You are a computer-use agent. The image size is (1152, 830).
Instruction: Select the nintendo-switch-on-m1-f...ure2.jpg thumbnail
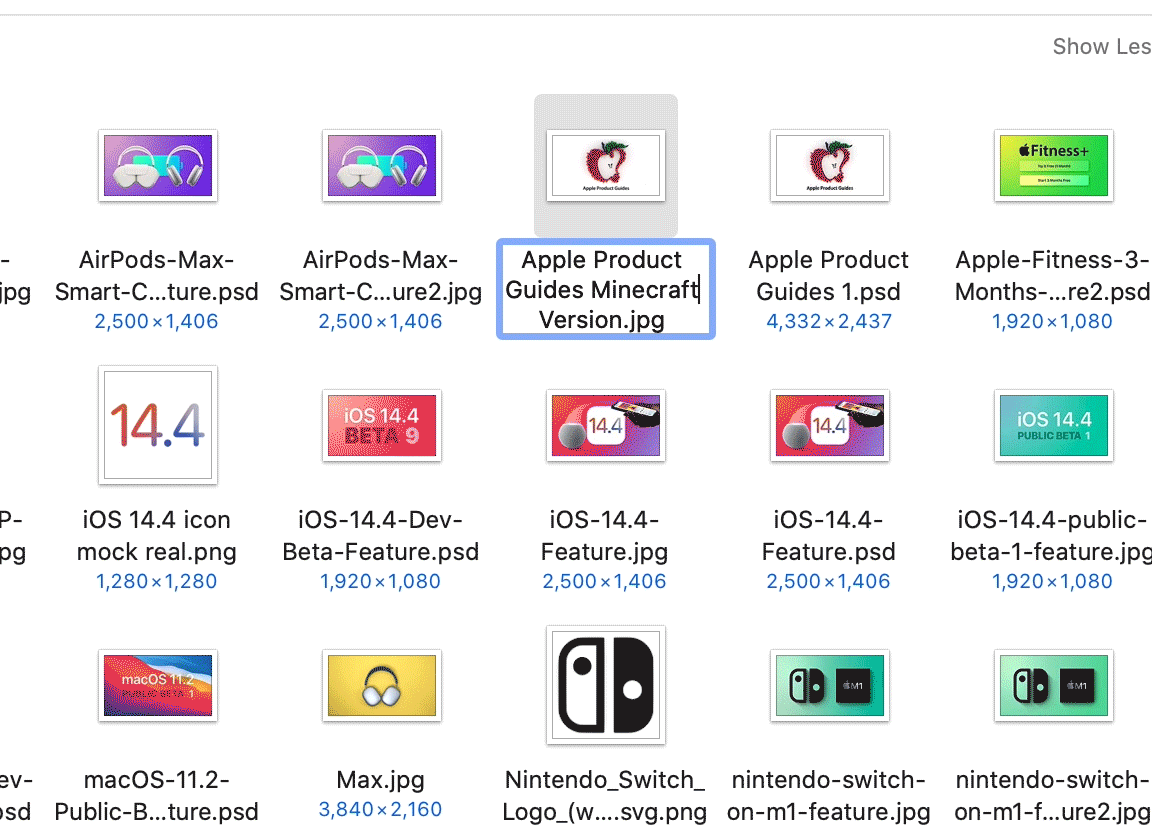point(1054,685)
